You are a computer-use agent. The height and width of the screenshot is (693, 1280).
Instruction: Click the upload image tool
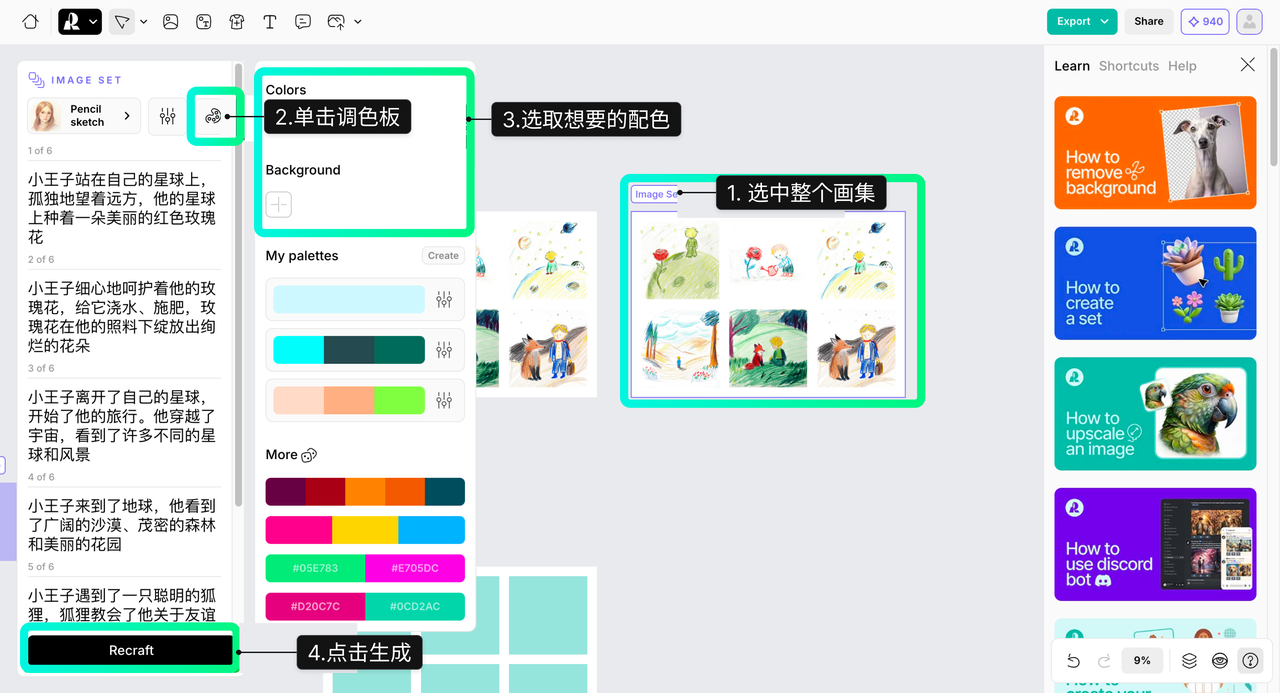pyautogui.click(x=336, y=21)
